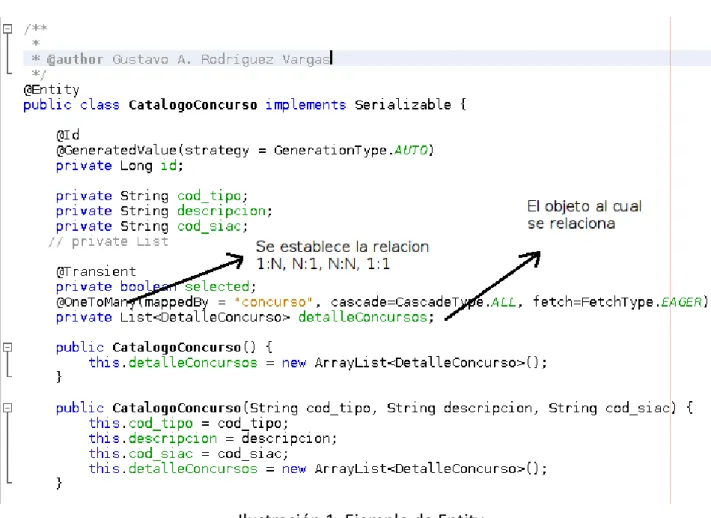Image resolution: width=711 pixels, height=518 pixels.
Task: Click the "El objeto al cual se relaciona" note
Action: [x=584, y=215]
